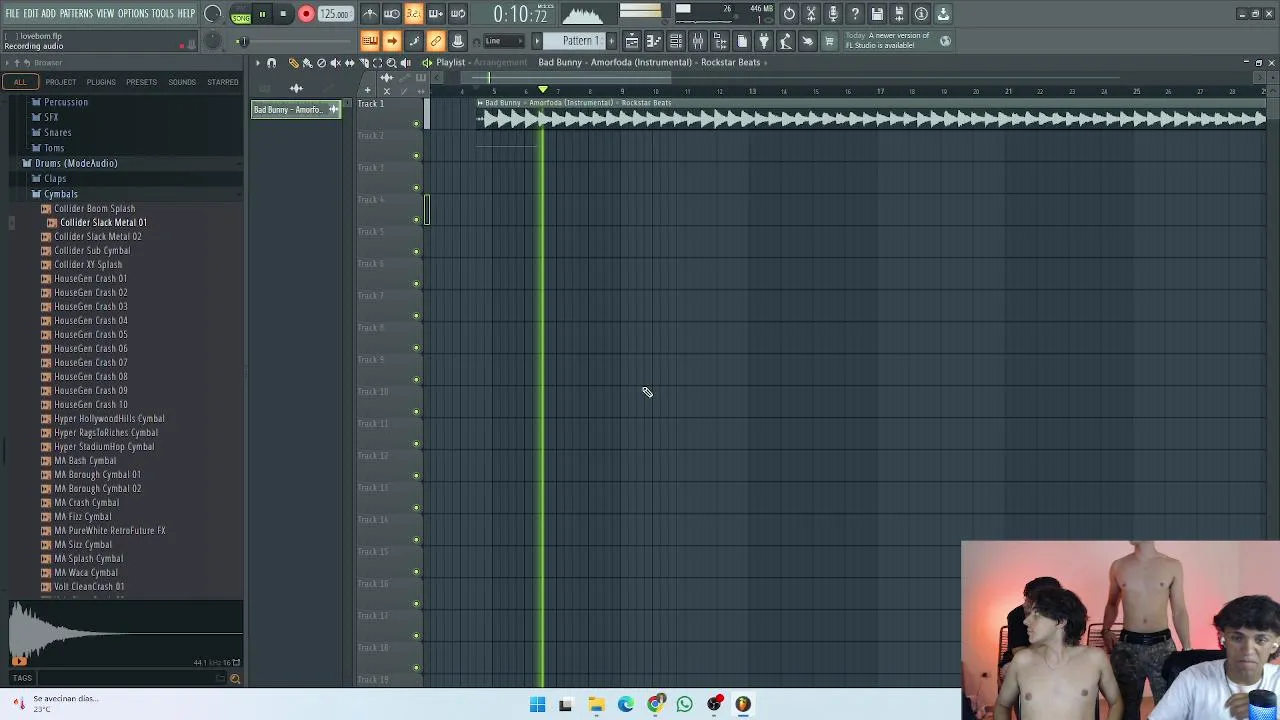The image size is (1280, 720).
Task: Open the Mixer window
Action: tap(698, 41)
